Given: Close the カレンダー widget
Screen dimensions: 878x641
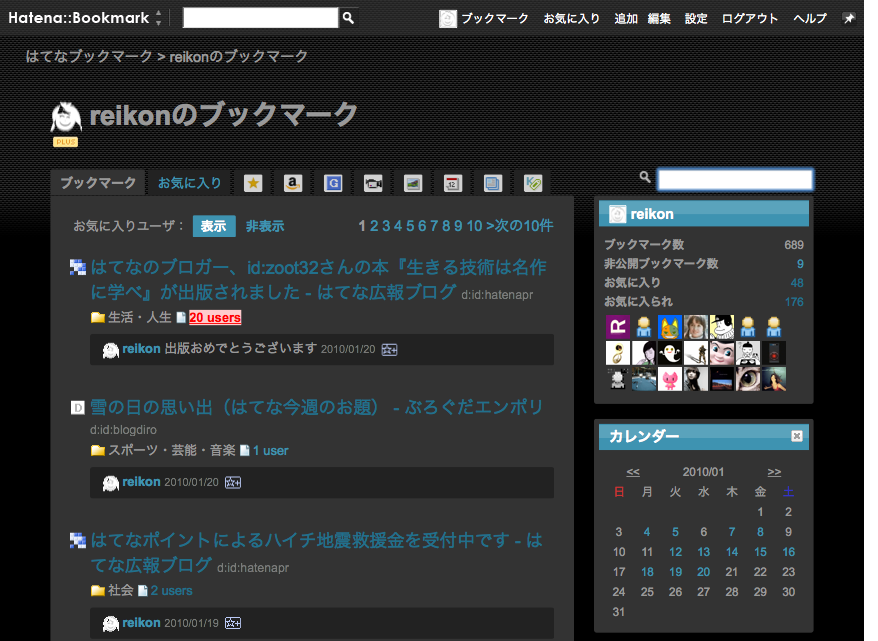Looking at the screenshot, I should click(797, 436).
